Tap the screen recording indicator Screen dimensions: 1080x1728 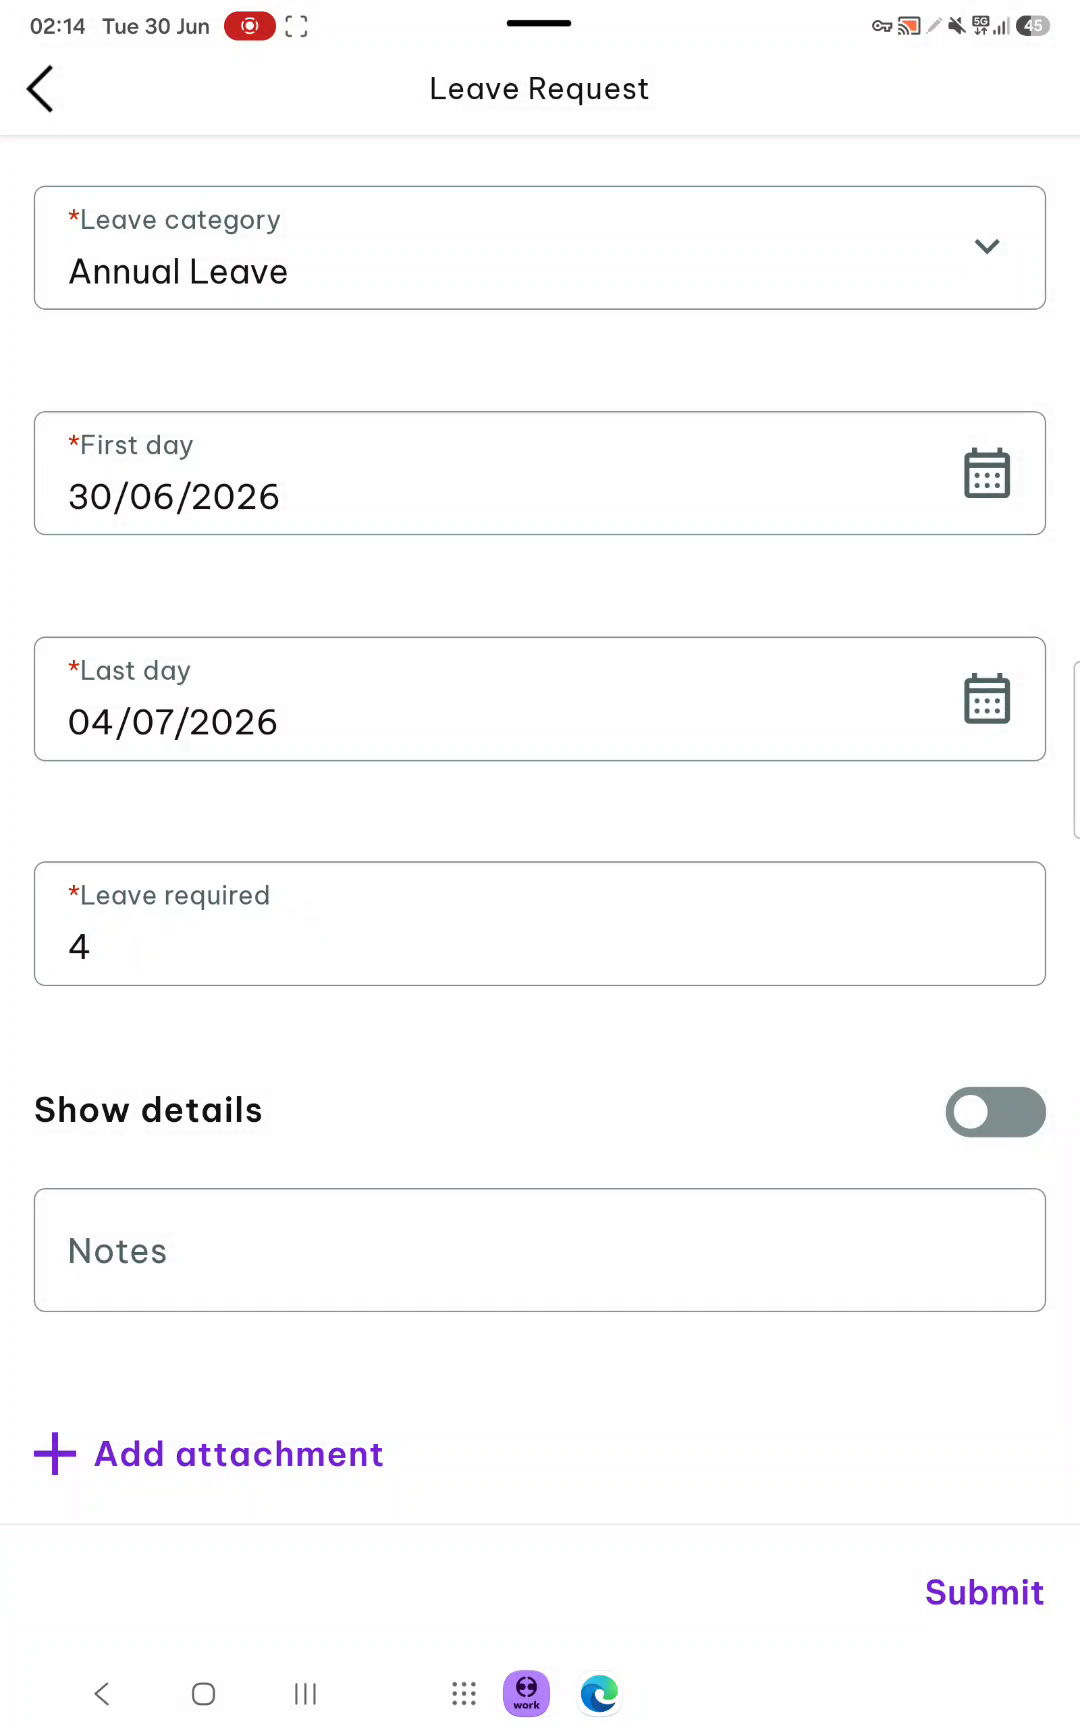coord(249,26)
